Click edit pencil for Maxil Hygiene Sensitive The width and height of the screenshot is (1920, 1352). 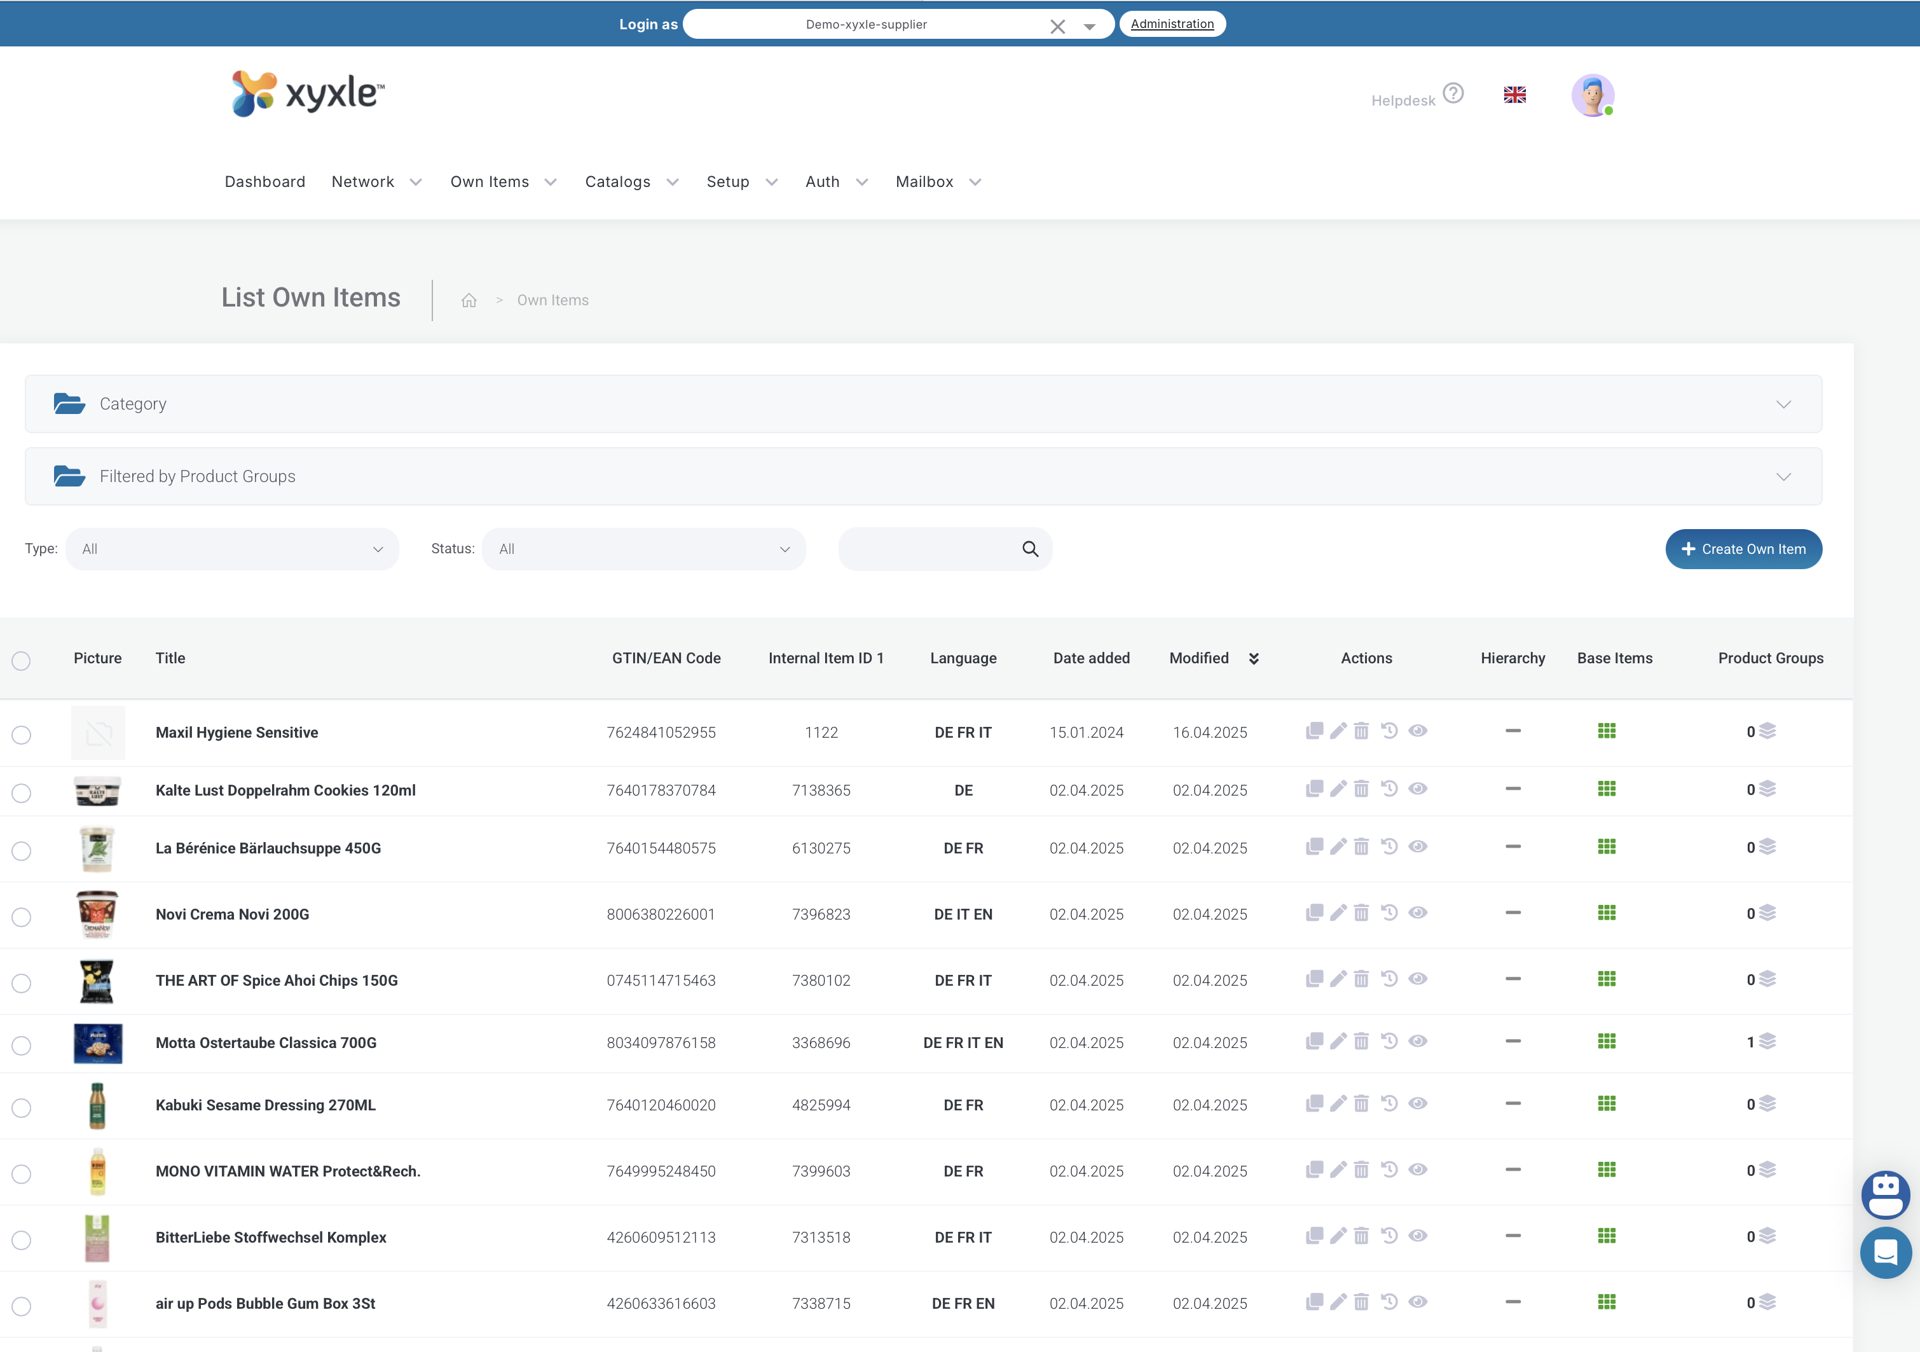pos(1338,731)
